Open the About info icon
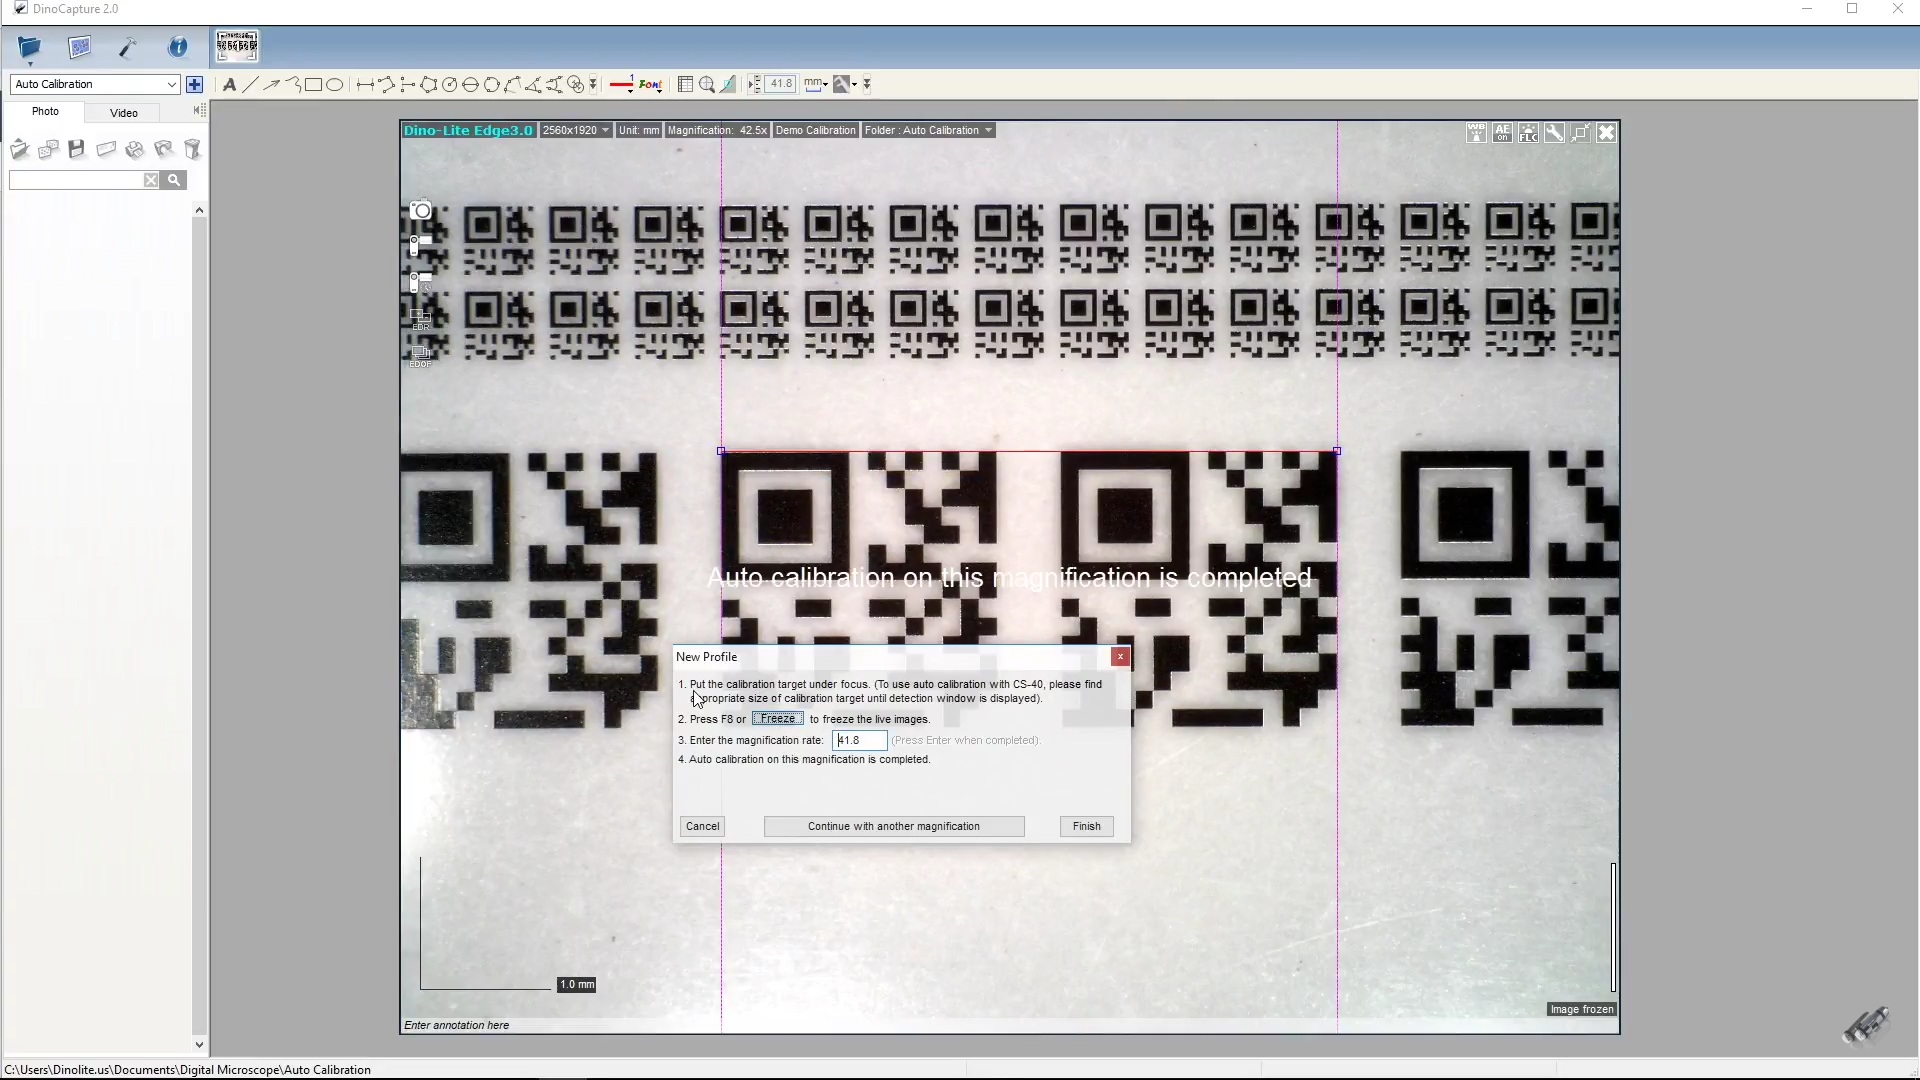Viewport: 1920px width, 1080px height. pyautogui.click(x=178, y=47)
